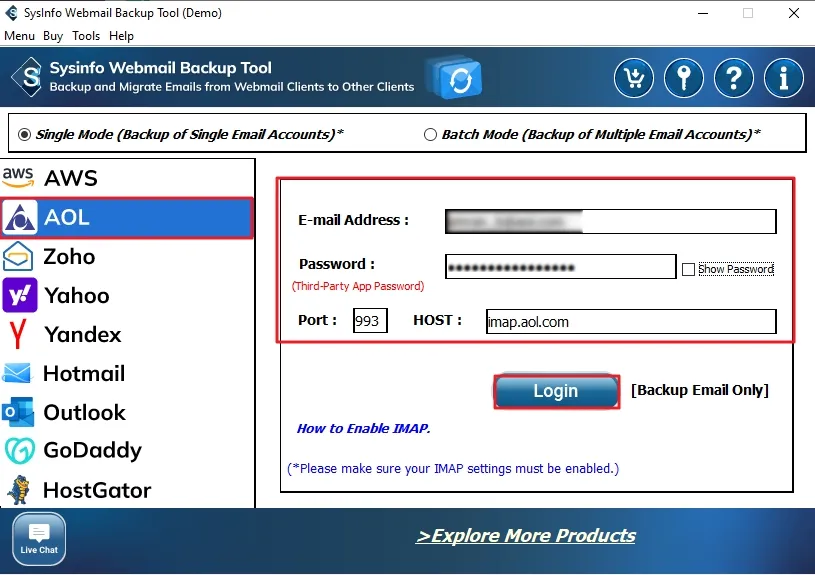Open the activation key icon

coord(683,78)
